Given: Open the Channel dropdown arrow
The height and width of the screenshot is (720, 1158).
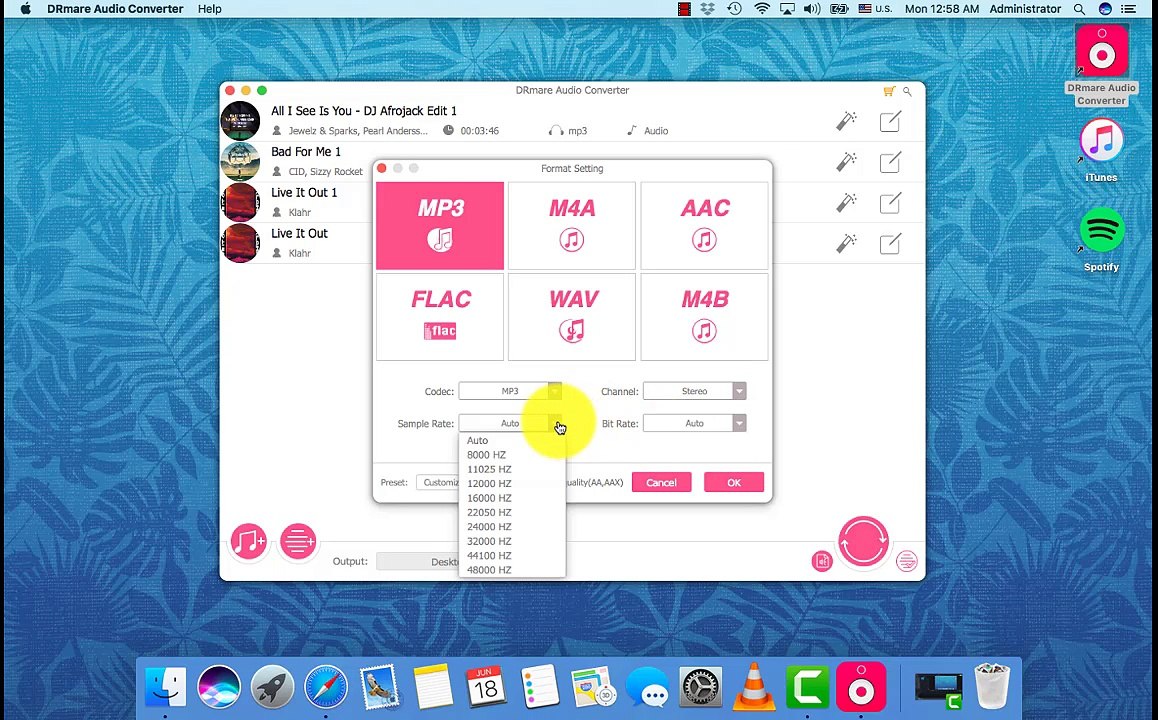Looking at the screenshot, I should [739, 391].
